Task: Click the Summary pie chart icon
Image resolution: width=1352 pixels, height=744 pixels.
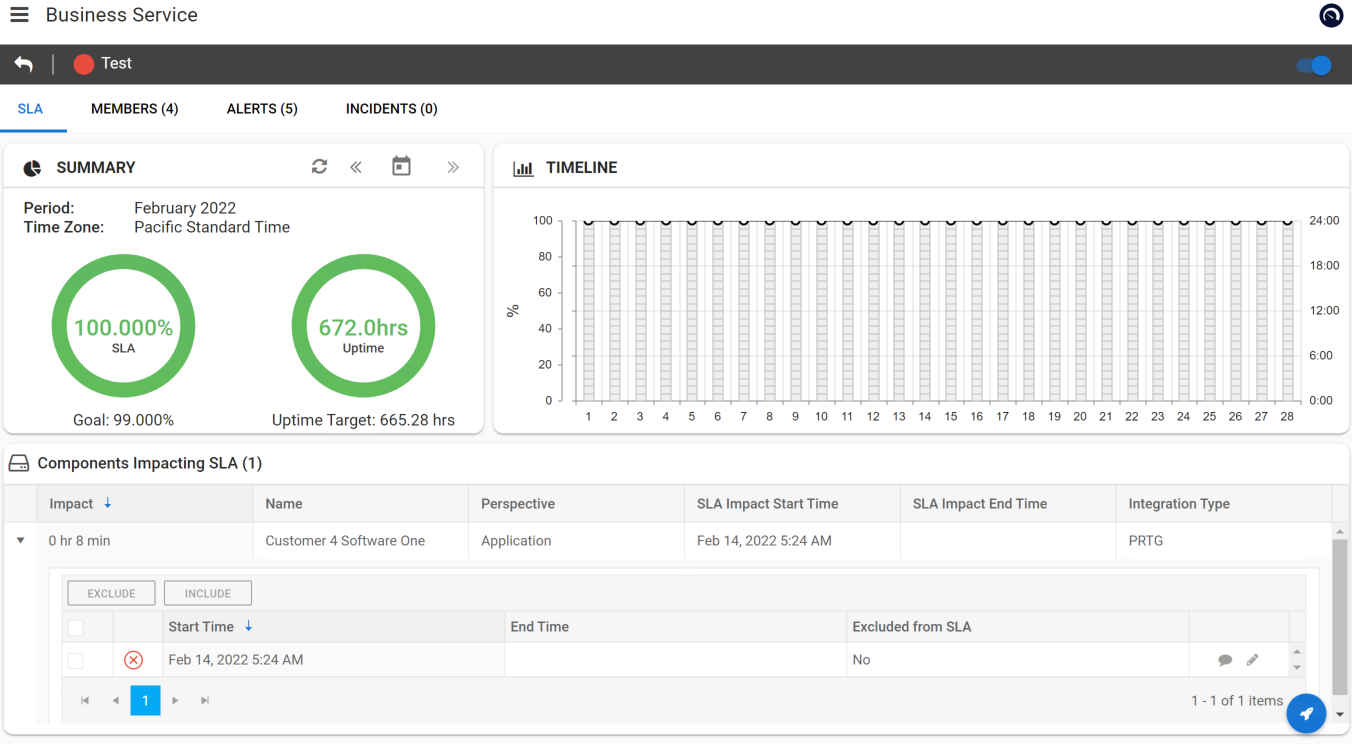Action: point(31,167)
